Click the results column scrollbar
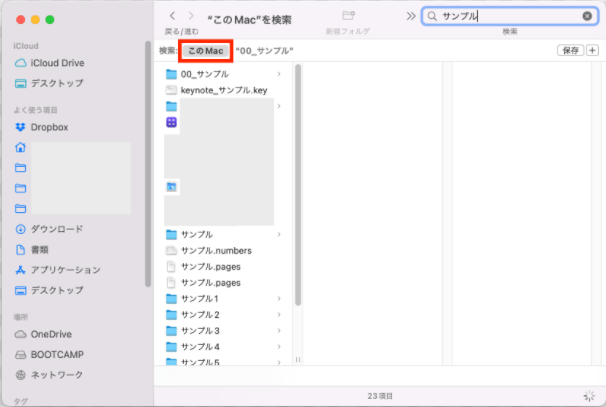Image resolution: width=606 pixels, height=407 pixels. tap(298, 185)
